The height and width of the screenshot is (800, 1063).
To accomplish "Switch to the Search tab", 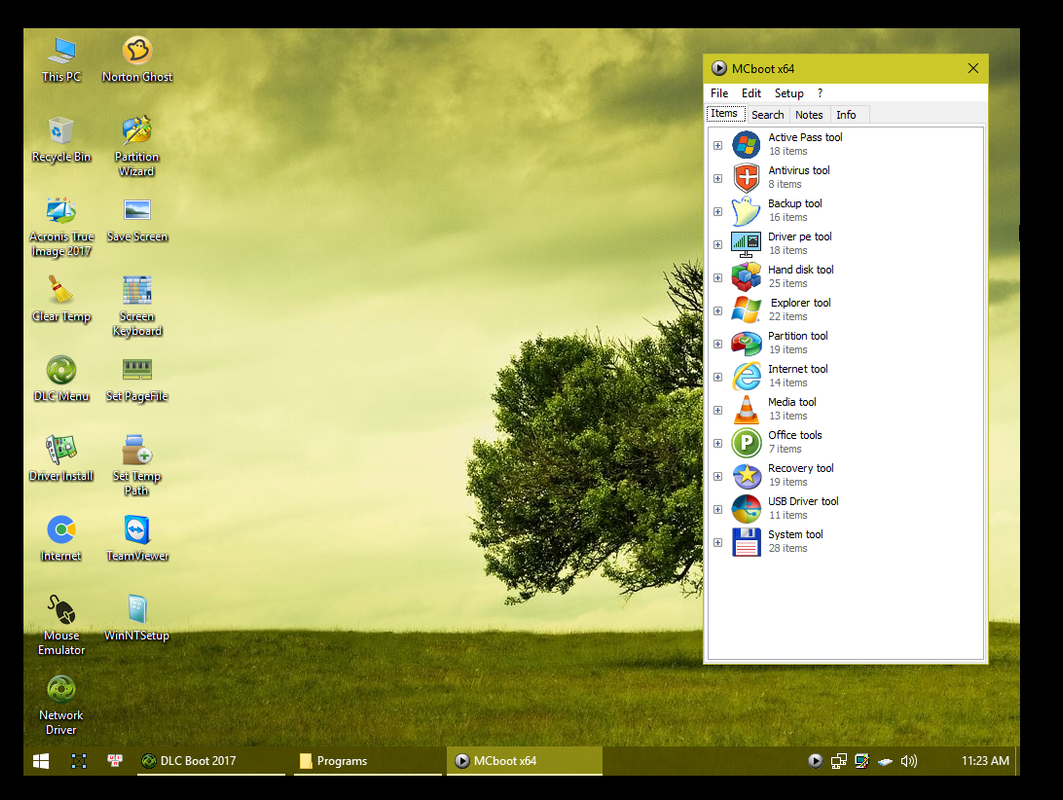I will [767, 115].
